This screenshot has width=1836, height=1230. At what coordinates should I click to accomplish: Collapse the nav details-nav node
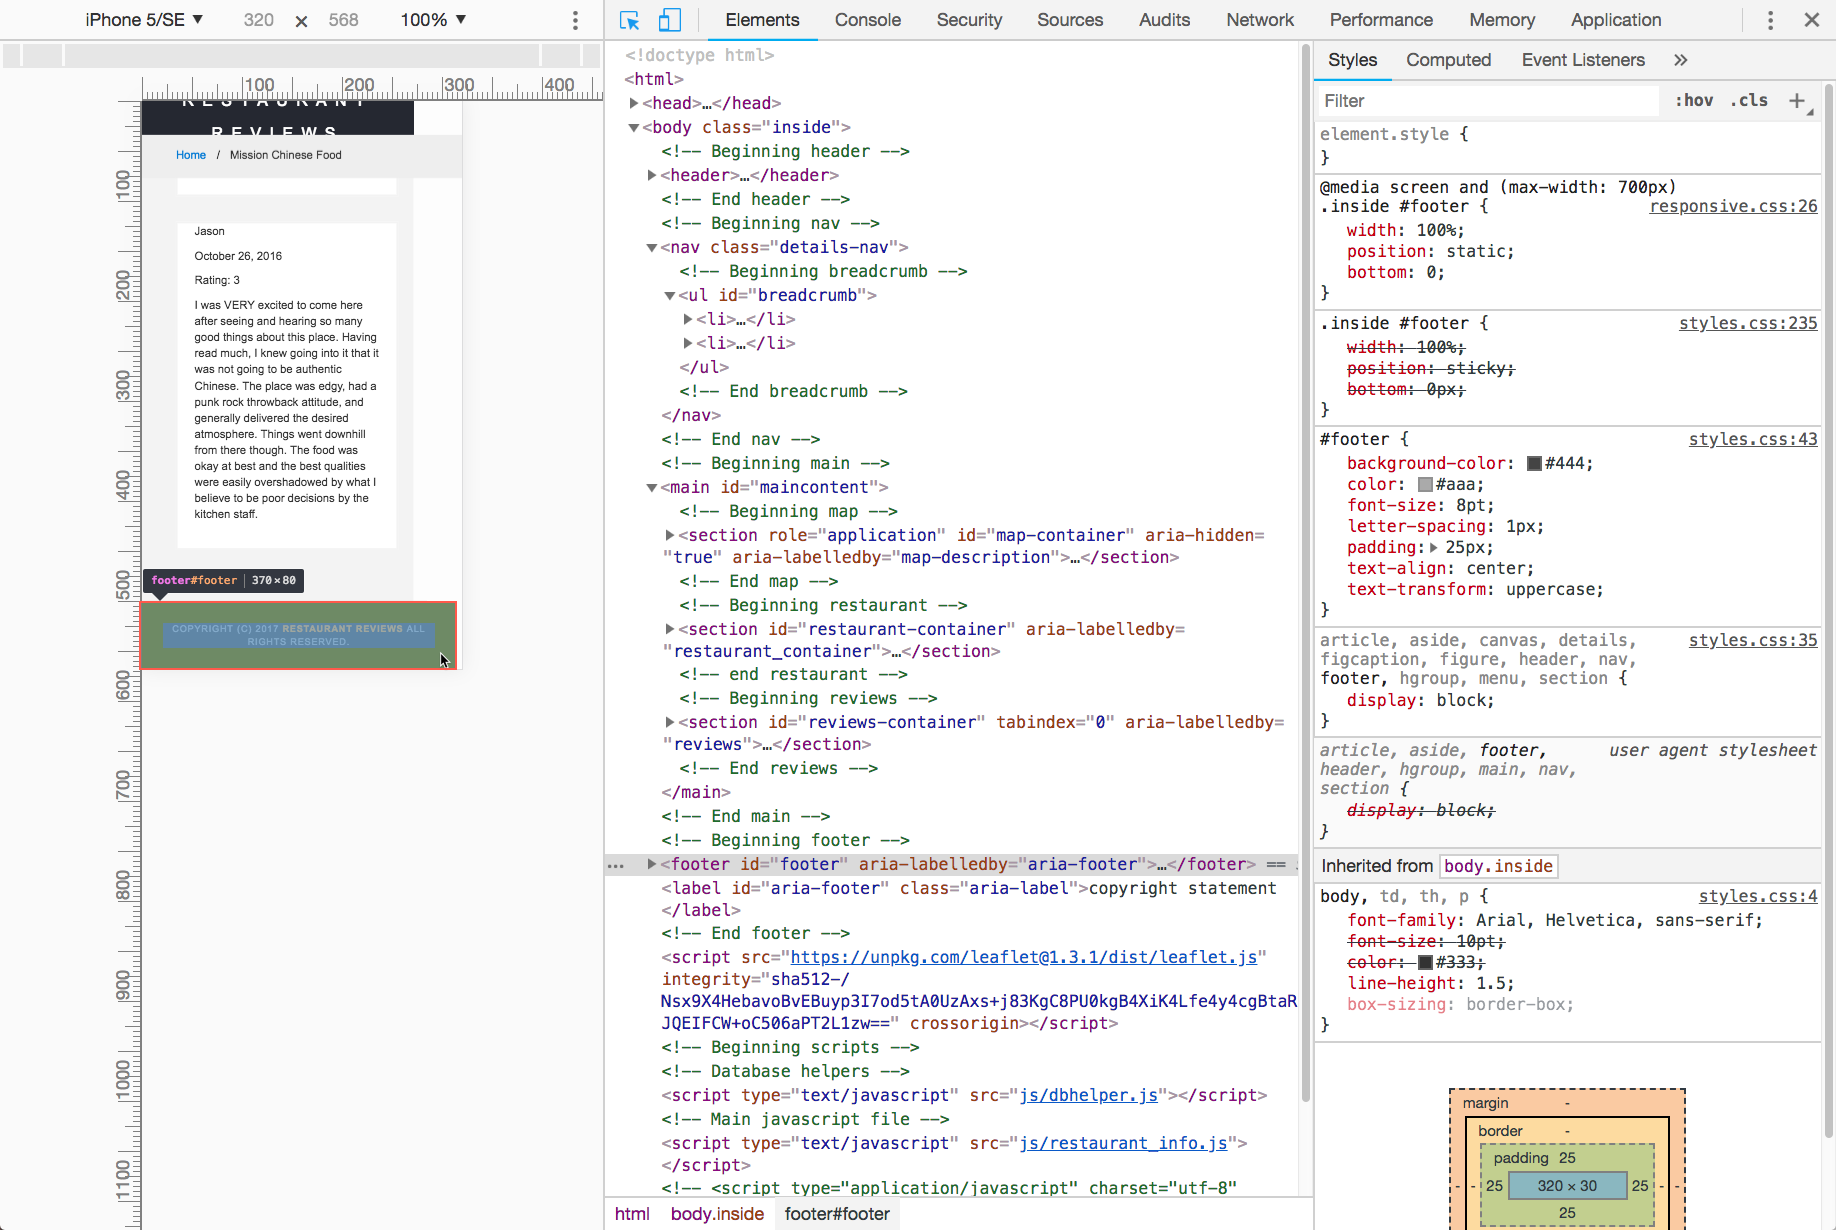(652, 247)
